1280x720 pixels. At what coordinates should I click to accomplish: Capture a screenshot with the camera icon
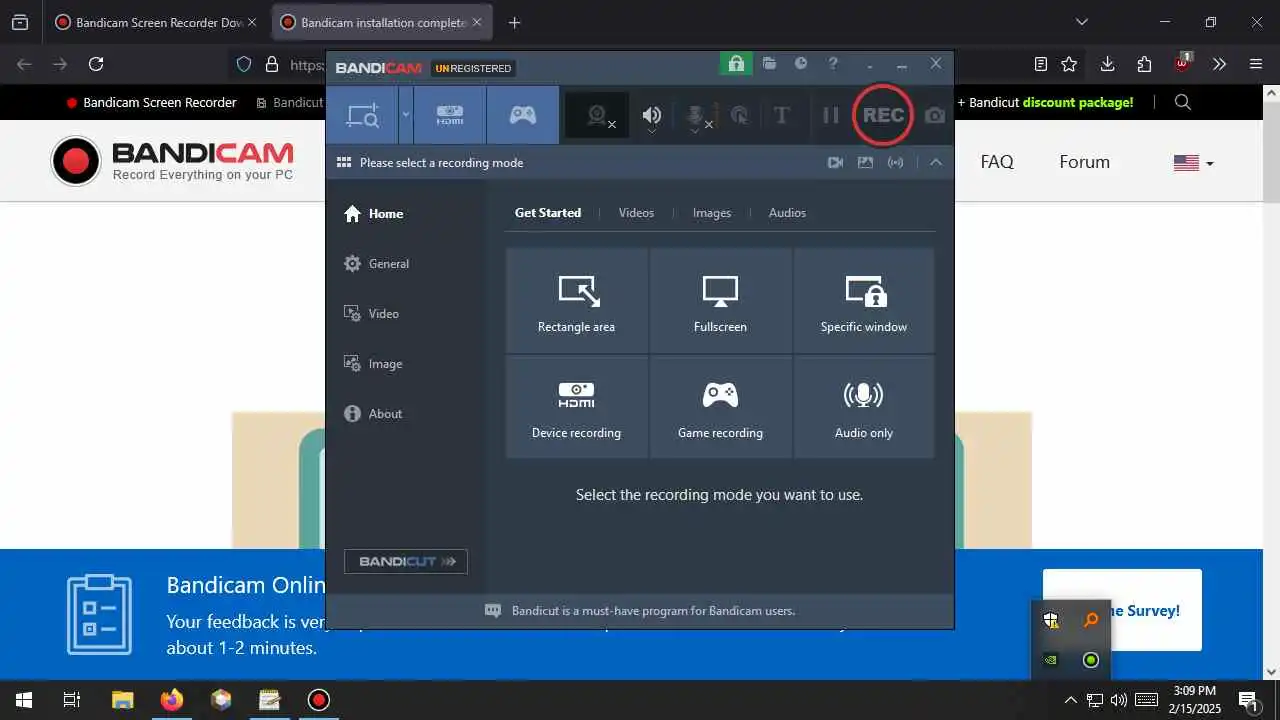coord(935,115)
